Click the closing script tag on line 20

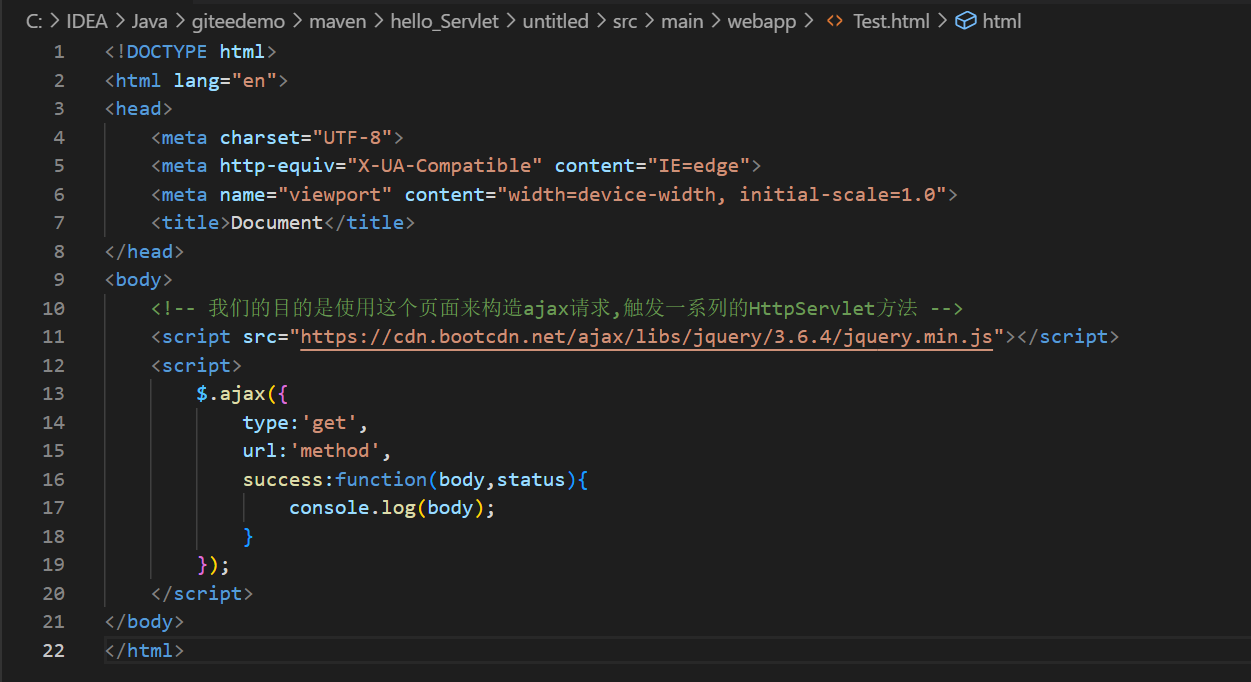(x=202, y=593)
